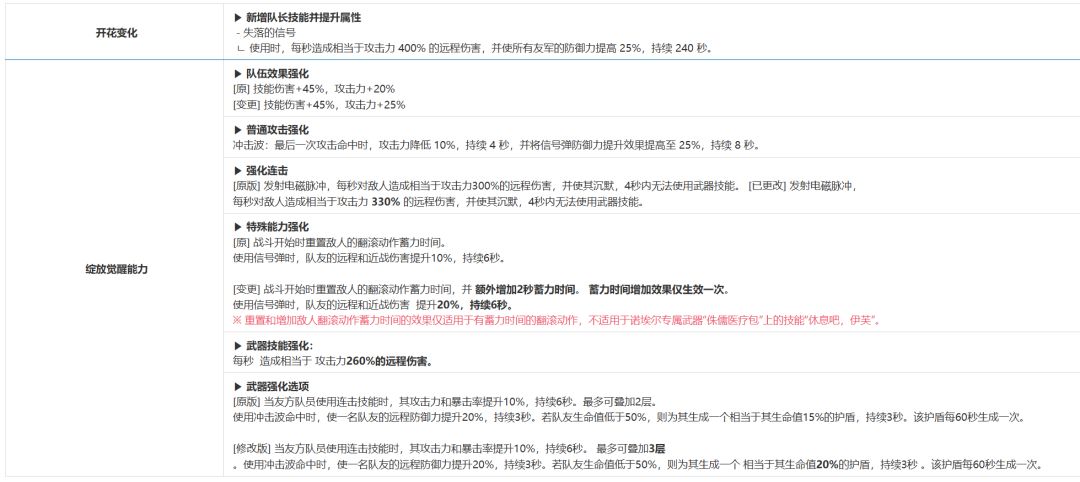Select the [原版] line ending 最多可叠加2层
The width and height of the screenshot is (1080, 482).
coord(446,402)
